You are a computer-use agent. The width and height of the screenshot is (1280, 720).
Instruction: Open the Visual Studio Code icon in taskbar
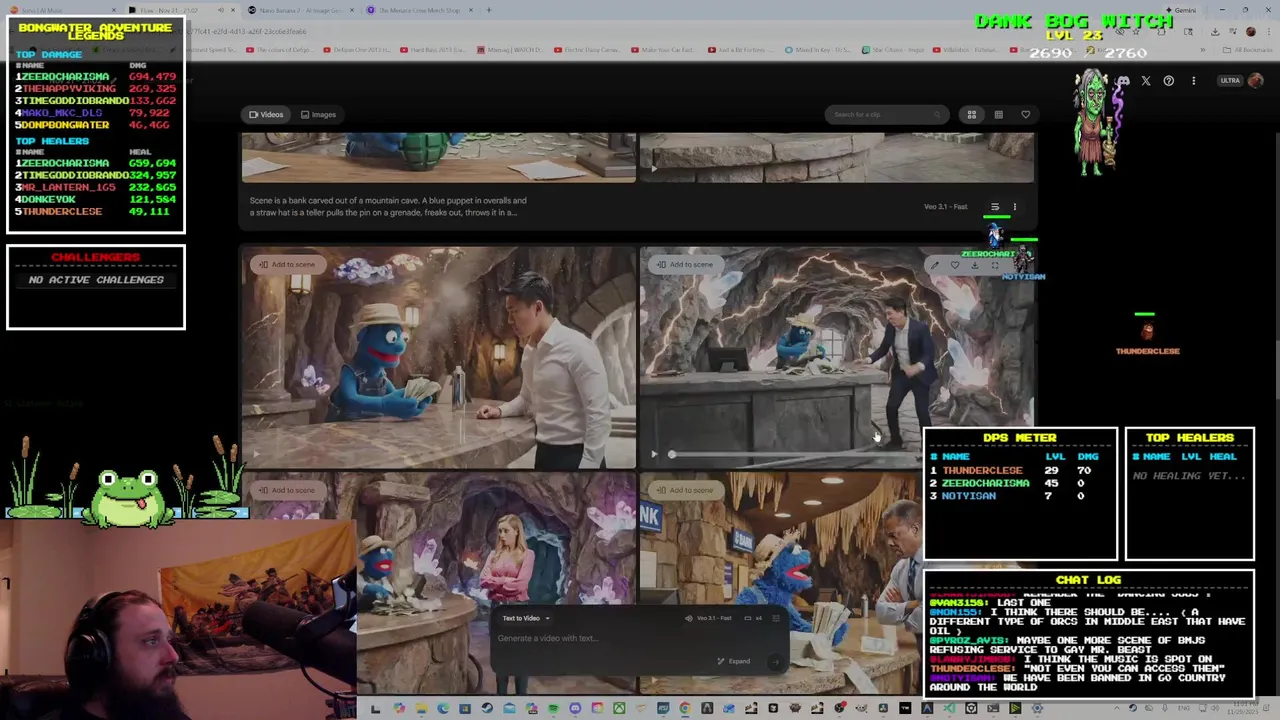(949, 709)
